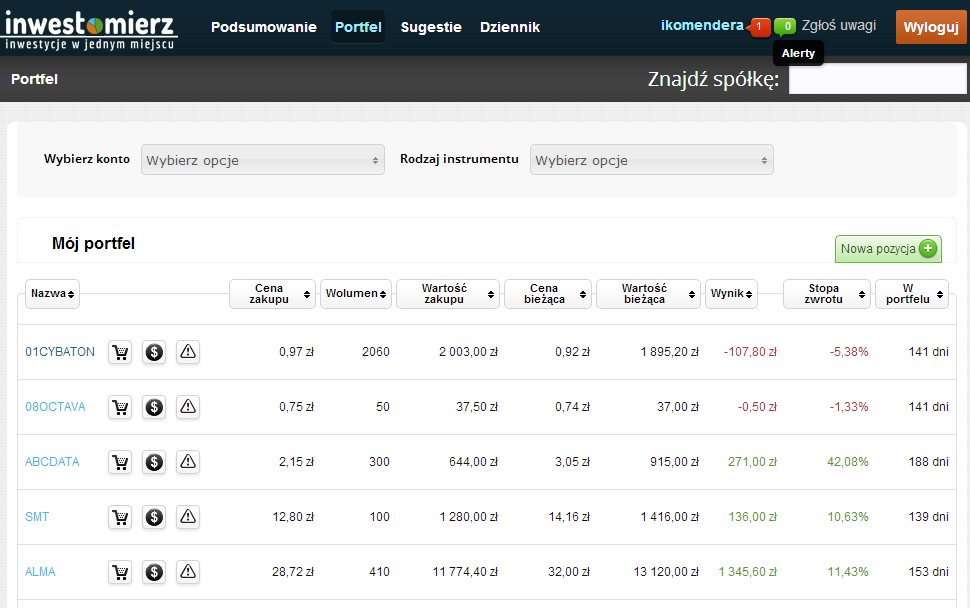This screenshot has height=608, width=970.
Task: Click the dollar coin icon for ALMA
Action: [154, 572]
